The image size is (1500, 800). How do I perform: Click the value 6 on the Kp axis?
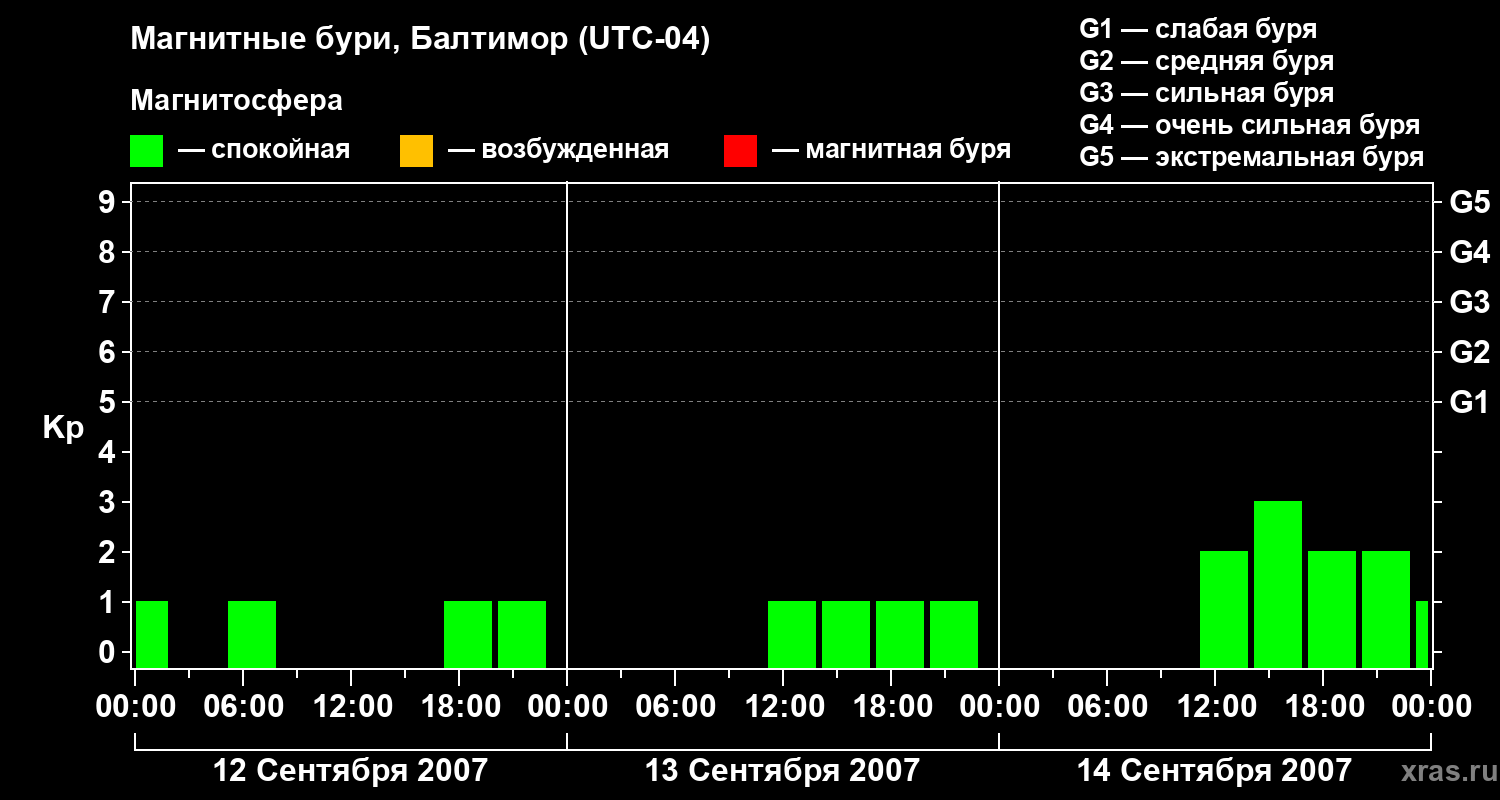tap(109, 352)
